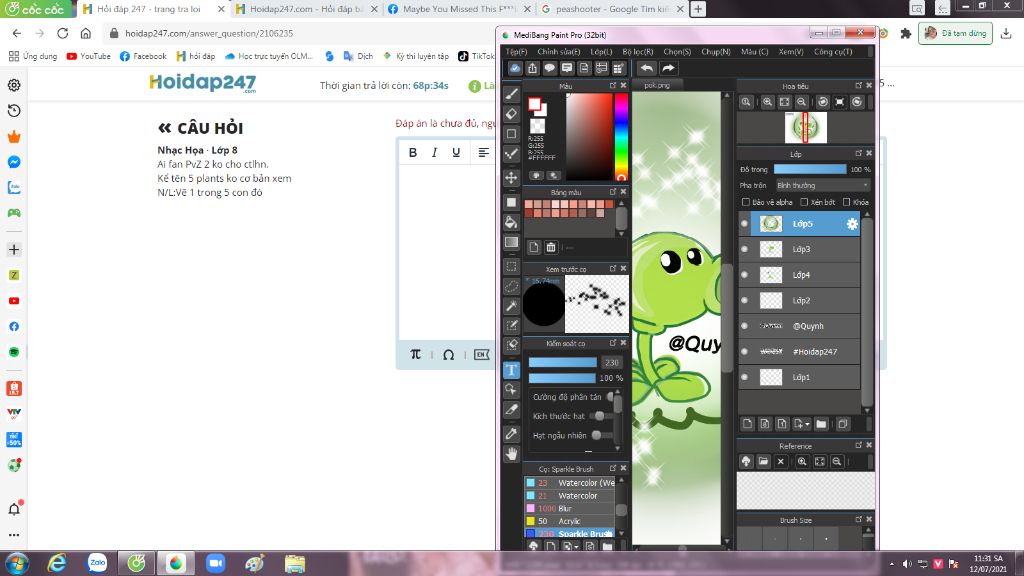Viewport: 1024px width, 576px height.
Task: Click the cloud save icon in toolbar
Action: [x=515, y=68]
